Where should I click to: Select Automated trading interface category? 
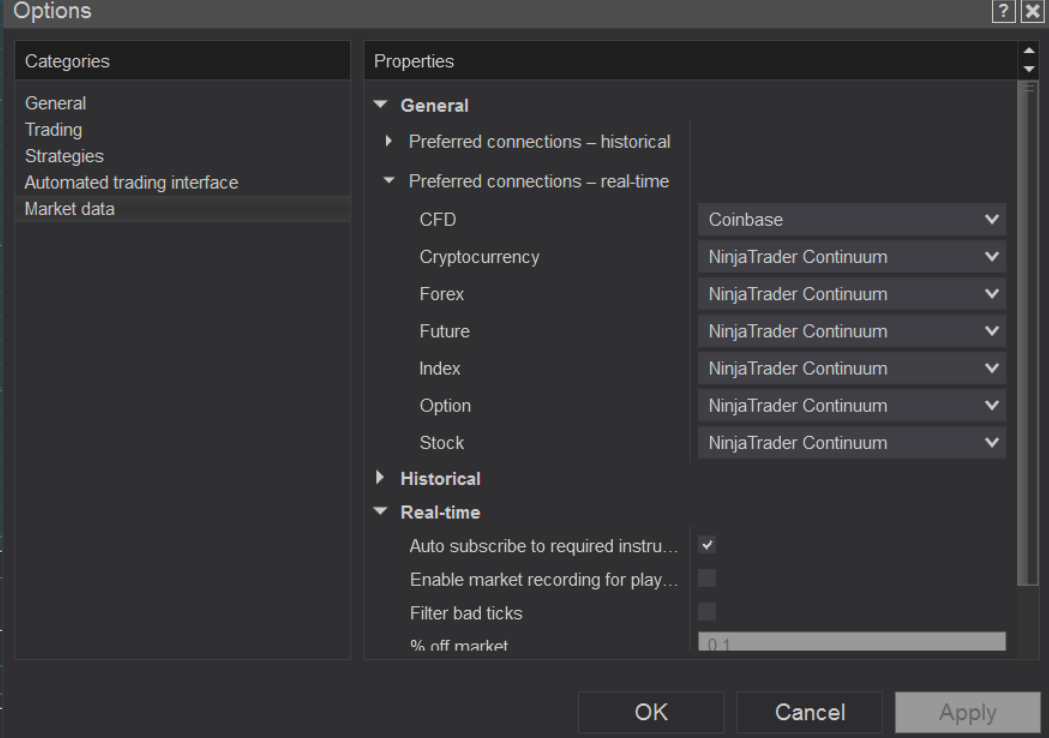[131, 183]
